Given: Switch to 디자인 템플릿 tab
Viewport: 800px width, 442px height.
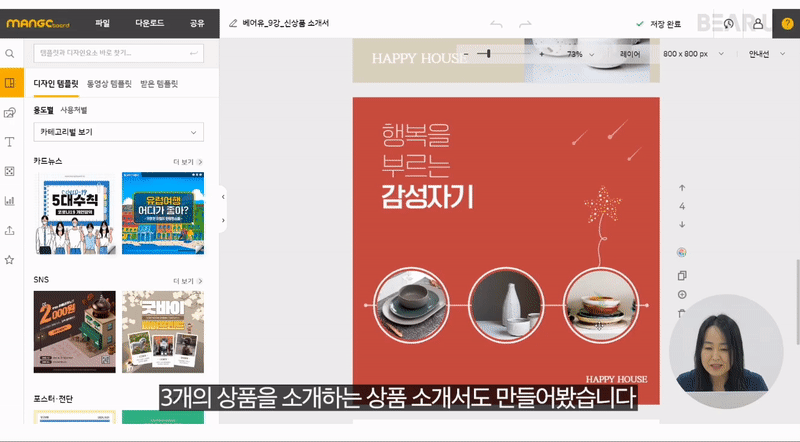Looking at the screenshot, I should [56, 84].
